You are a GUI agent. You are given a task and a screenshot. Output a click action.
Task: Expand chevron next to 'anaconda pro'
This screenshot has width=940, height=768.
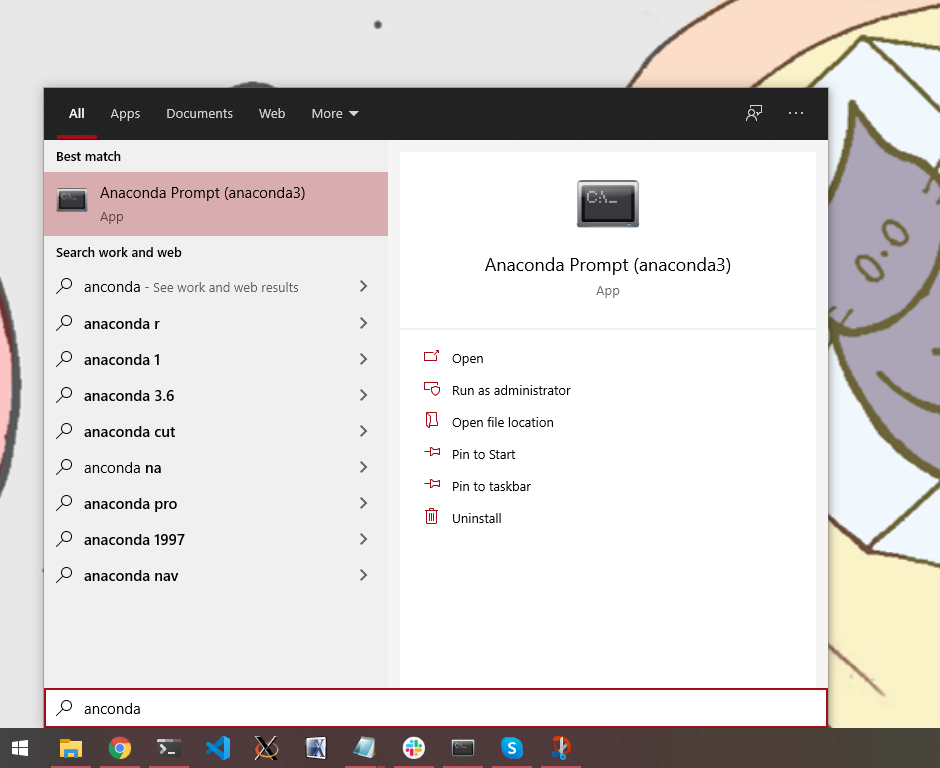(363, 503)
